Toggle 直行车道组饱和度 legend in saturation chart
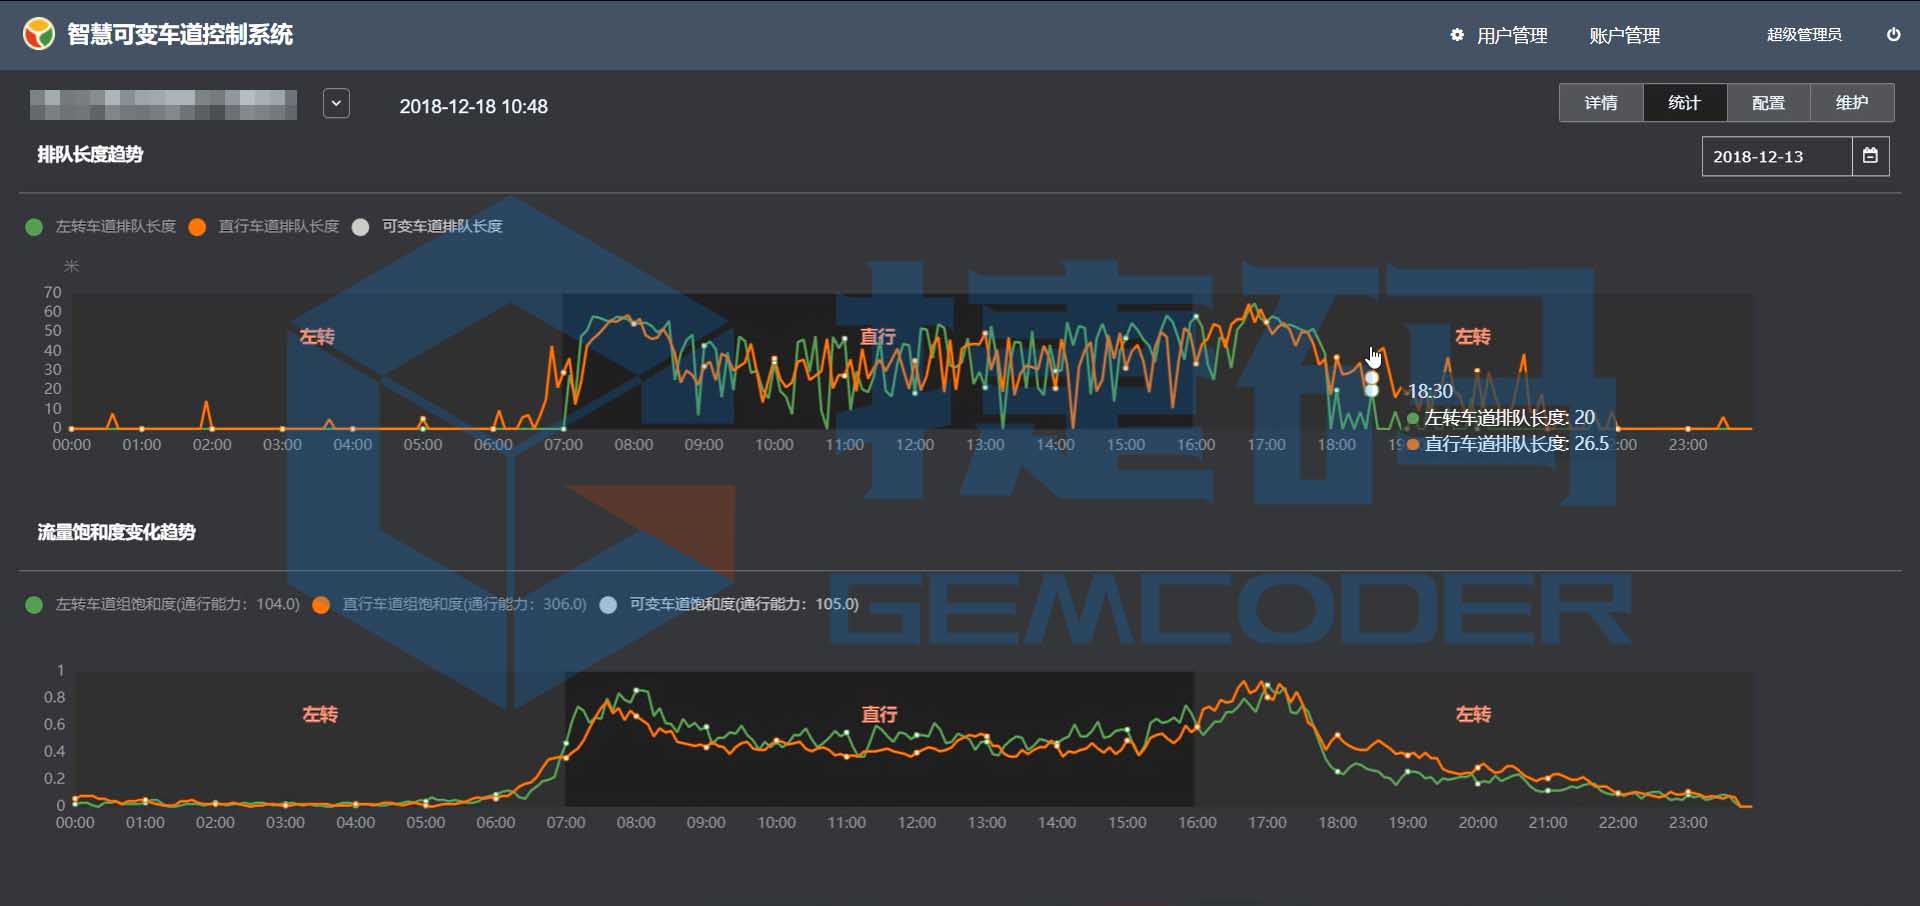 tap(450, 604)
